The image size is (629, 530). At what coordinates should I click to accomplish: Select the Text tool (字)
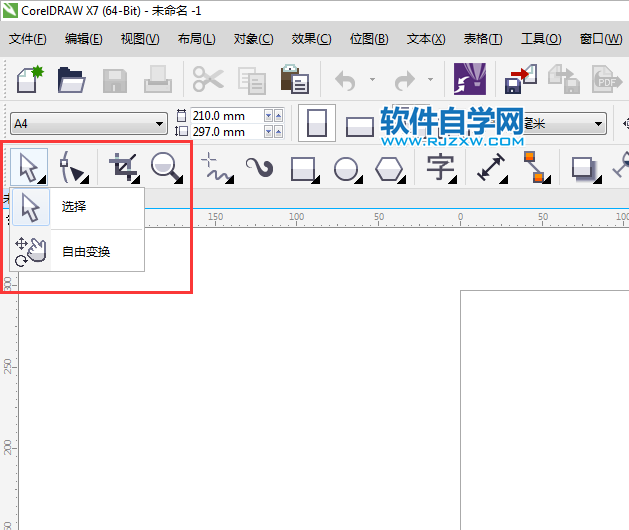441,168
